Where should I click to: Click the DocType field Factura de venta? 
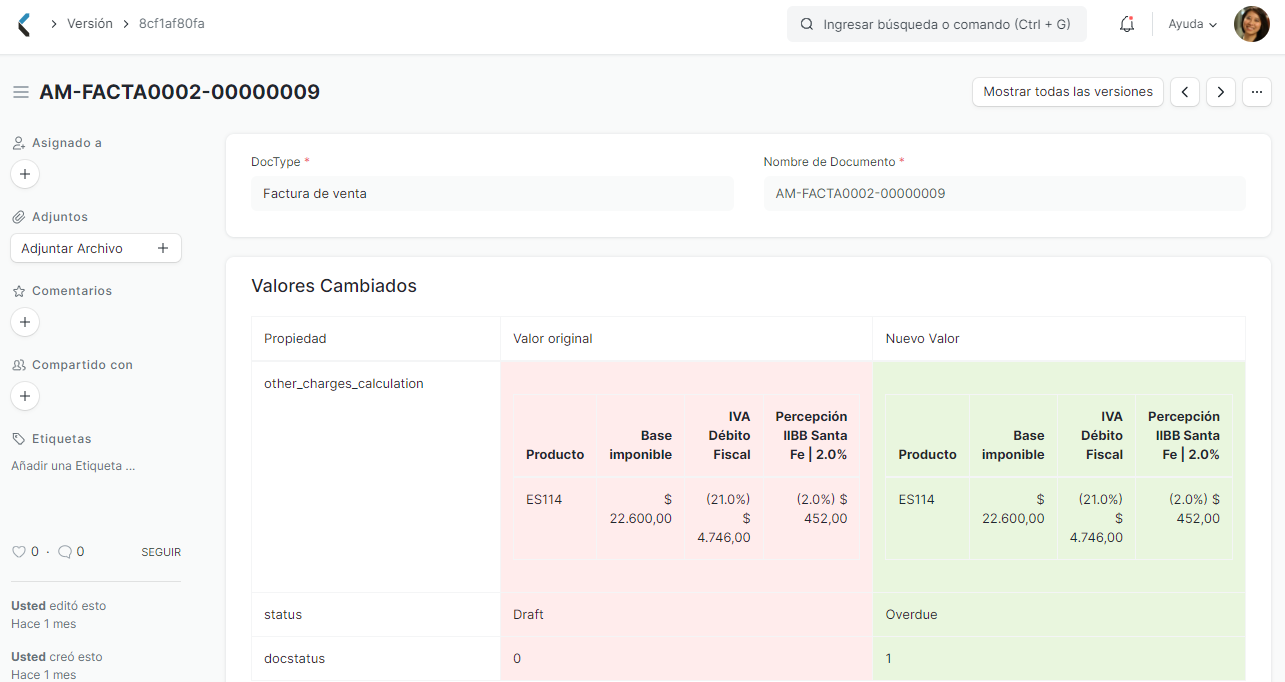point(492,194)
